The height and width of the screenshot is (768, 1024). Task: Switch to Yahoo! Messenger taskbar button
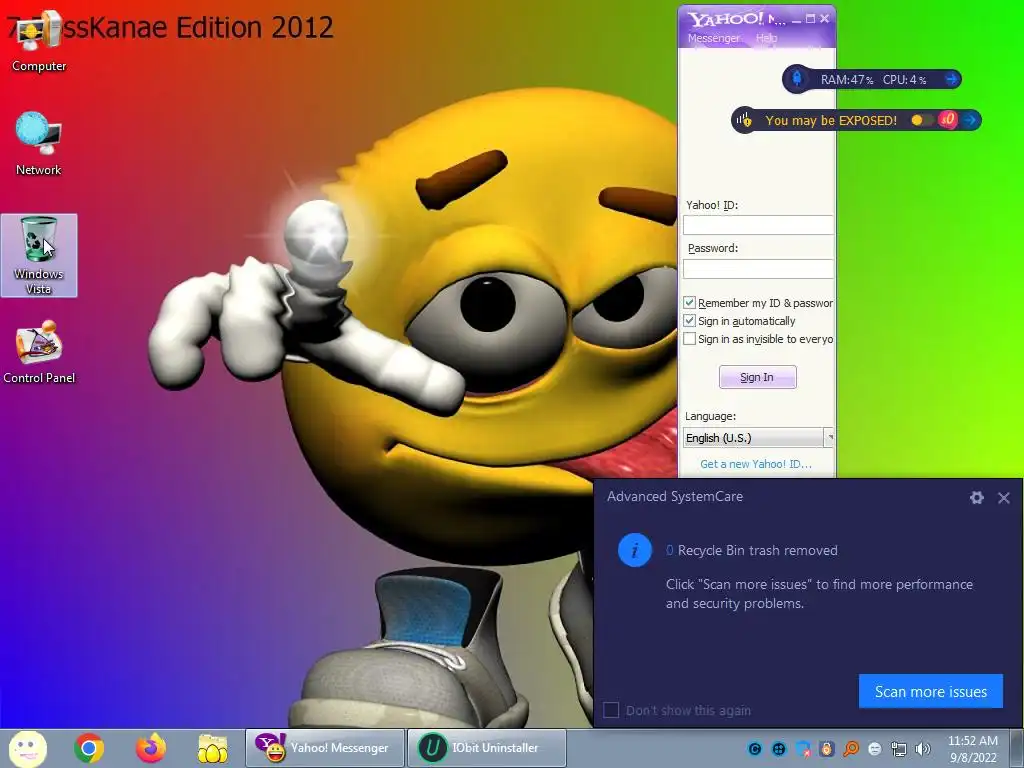[x=325, y=748]
